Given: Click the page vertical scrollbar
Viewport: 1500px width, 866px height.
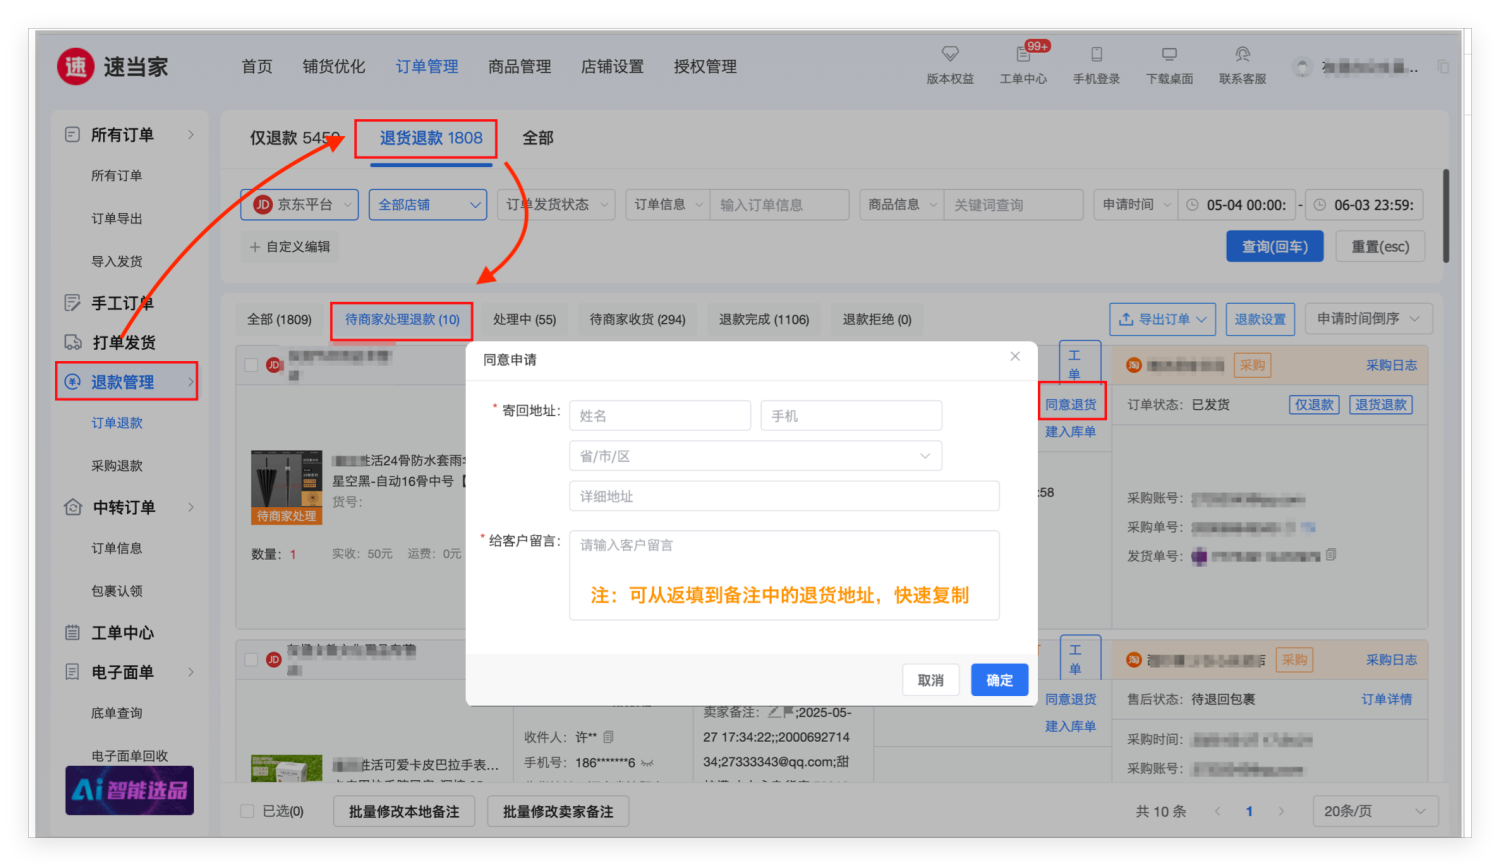Looking at the screenshot, I should pos(1446,215).
